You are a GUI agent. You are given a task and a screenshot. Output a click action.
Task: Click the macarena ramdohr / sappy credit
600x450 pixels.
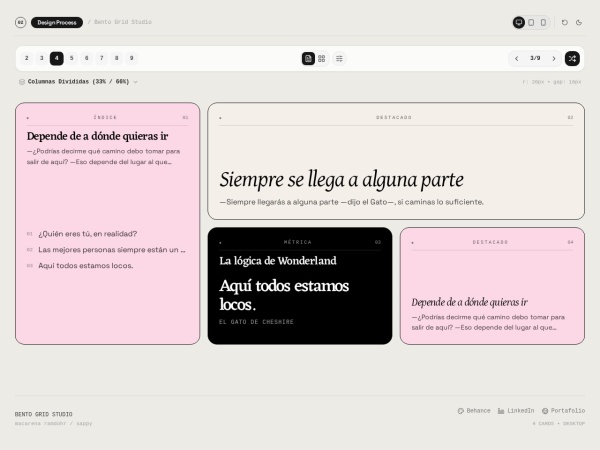pos(54,424)
